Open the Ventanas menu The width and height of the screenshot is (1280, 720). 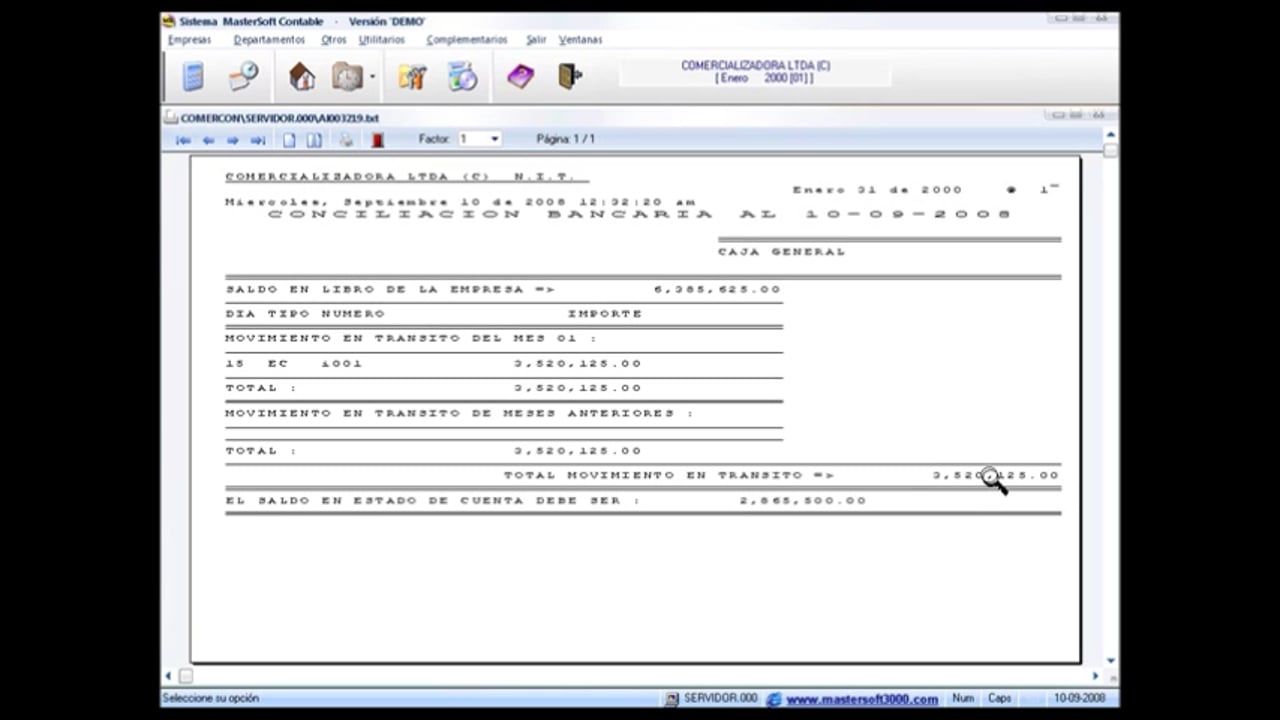580,40
